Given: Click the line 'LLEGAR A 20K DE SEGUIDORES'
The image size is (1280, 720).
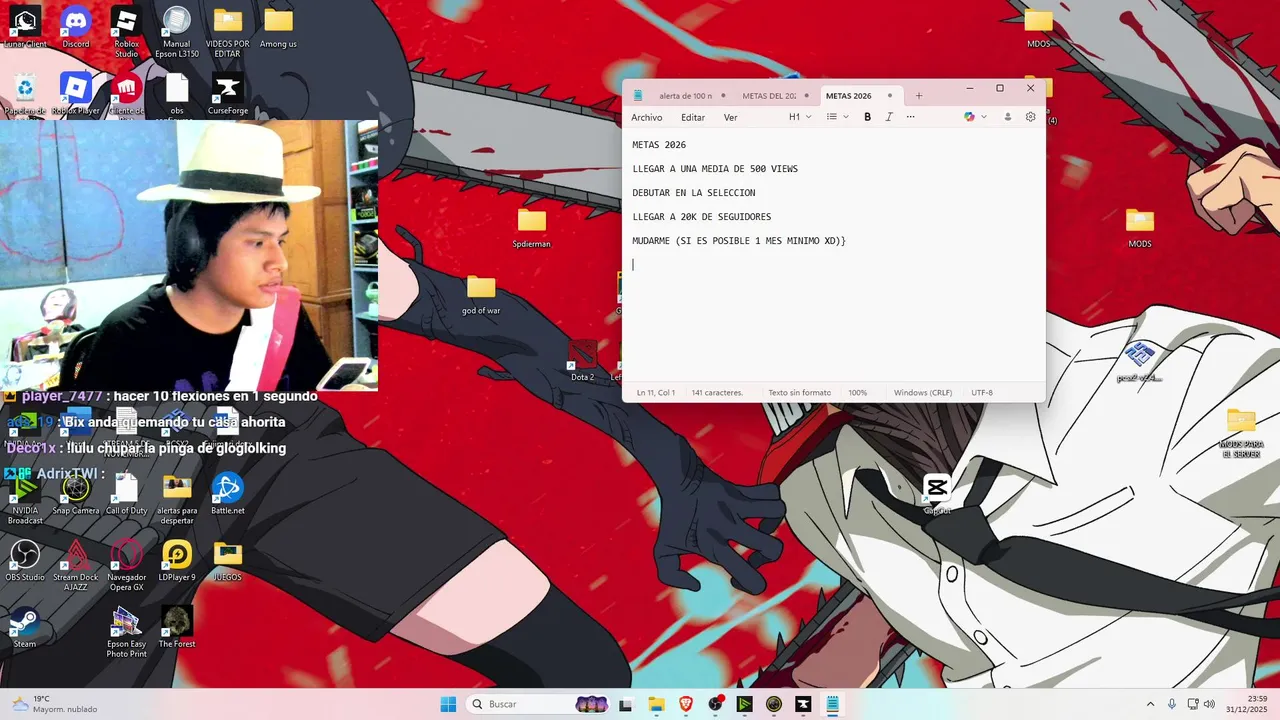Looking at the screenshot, I should 702,217.
